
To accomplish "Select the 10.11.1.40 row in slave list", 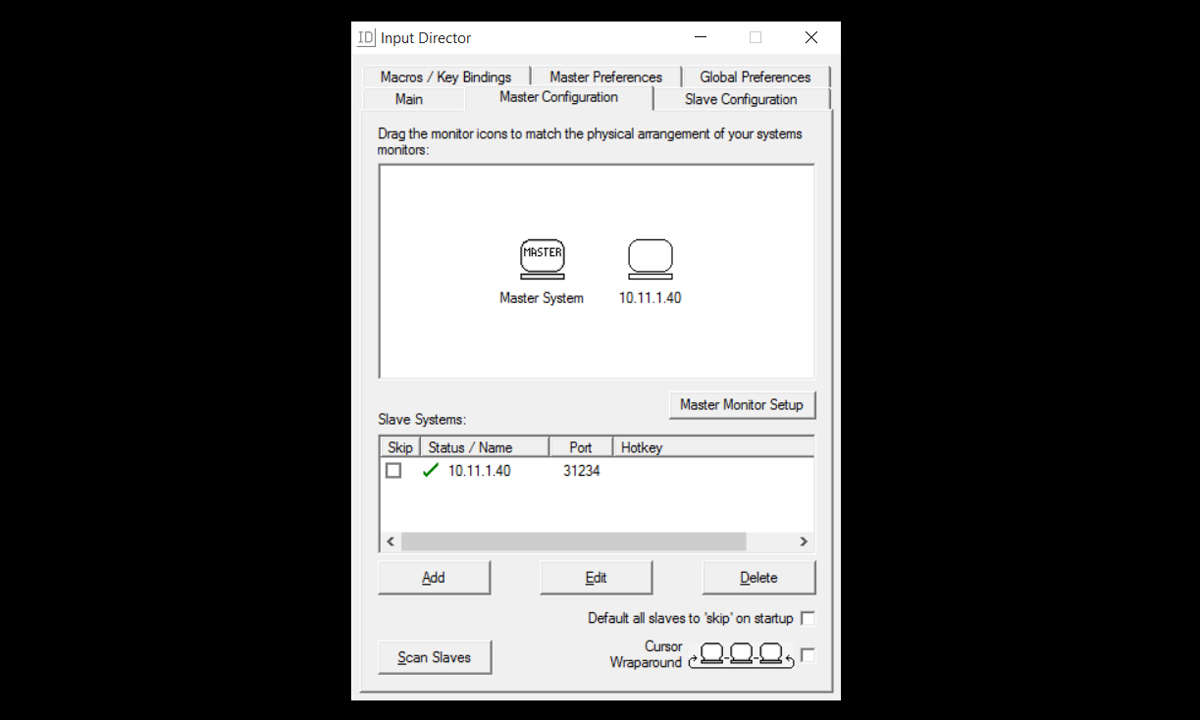I will click(x=596, y=470).
